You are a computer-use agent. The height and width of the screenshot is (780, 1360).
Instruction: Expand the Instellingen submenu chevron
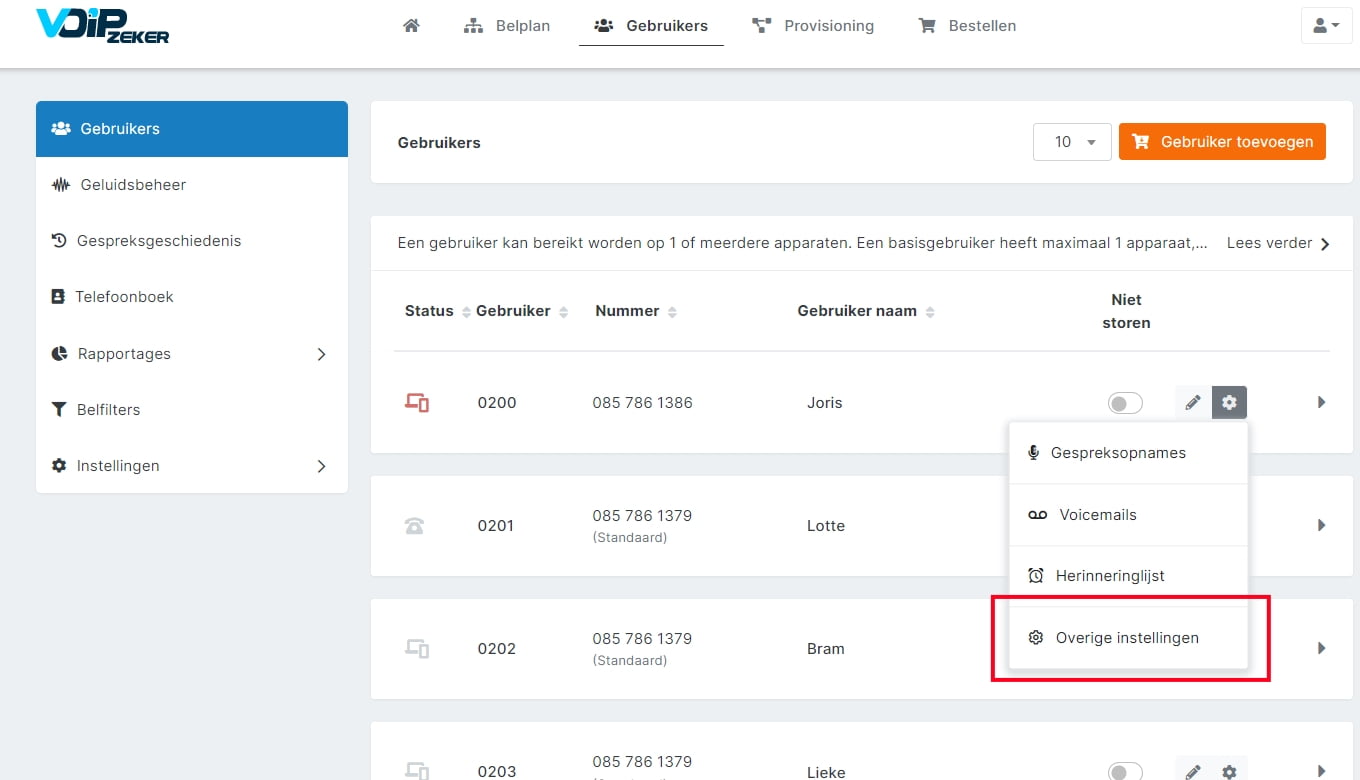[321, 466]
